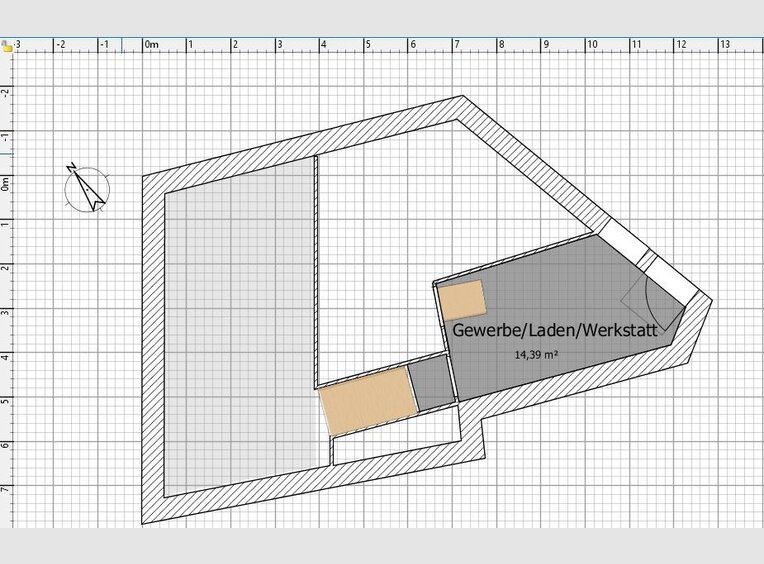Select the compass rose on the plan
764x564 pixels.
point(87,188)
